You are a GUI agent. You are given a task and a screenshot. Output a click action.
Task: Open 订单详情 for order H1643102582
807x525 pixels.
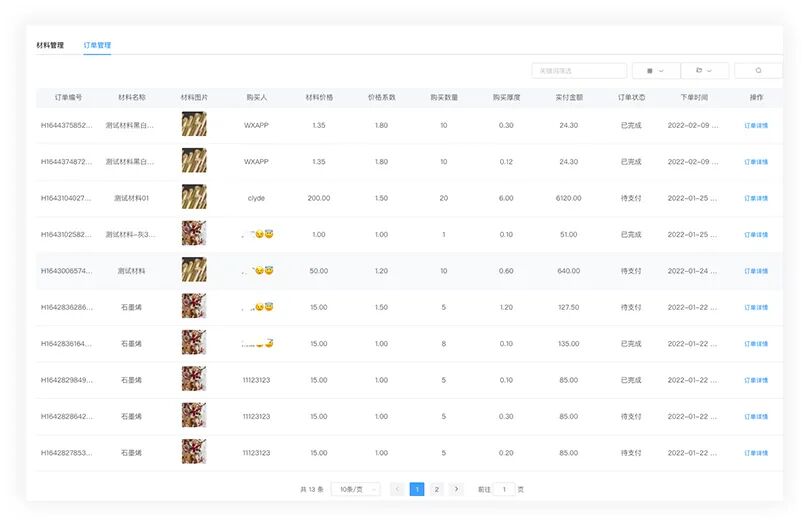(756, 235)
